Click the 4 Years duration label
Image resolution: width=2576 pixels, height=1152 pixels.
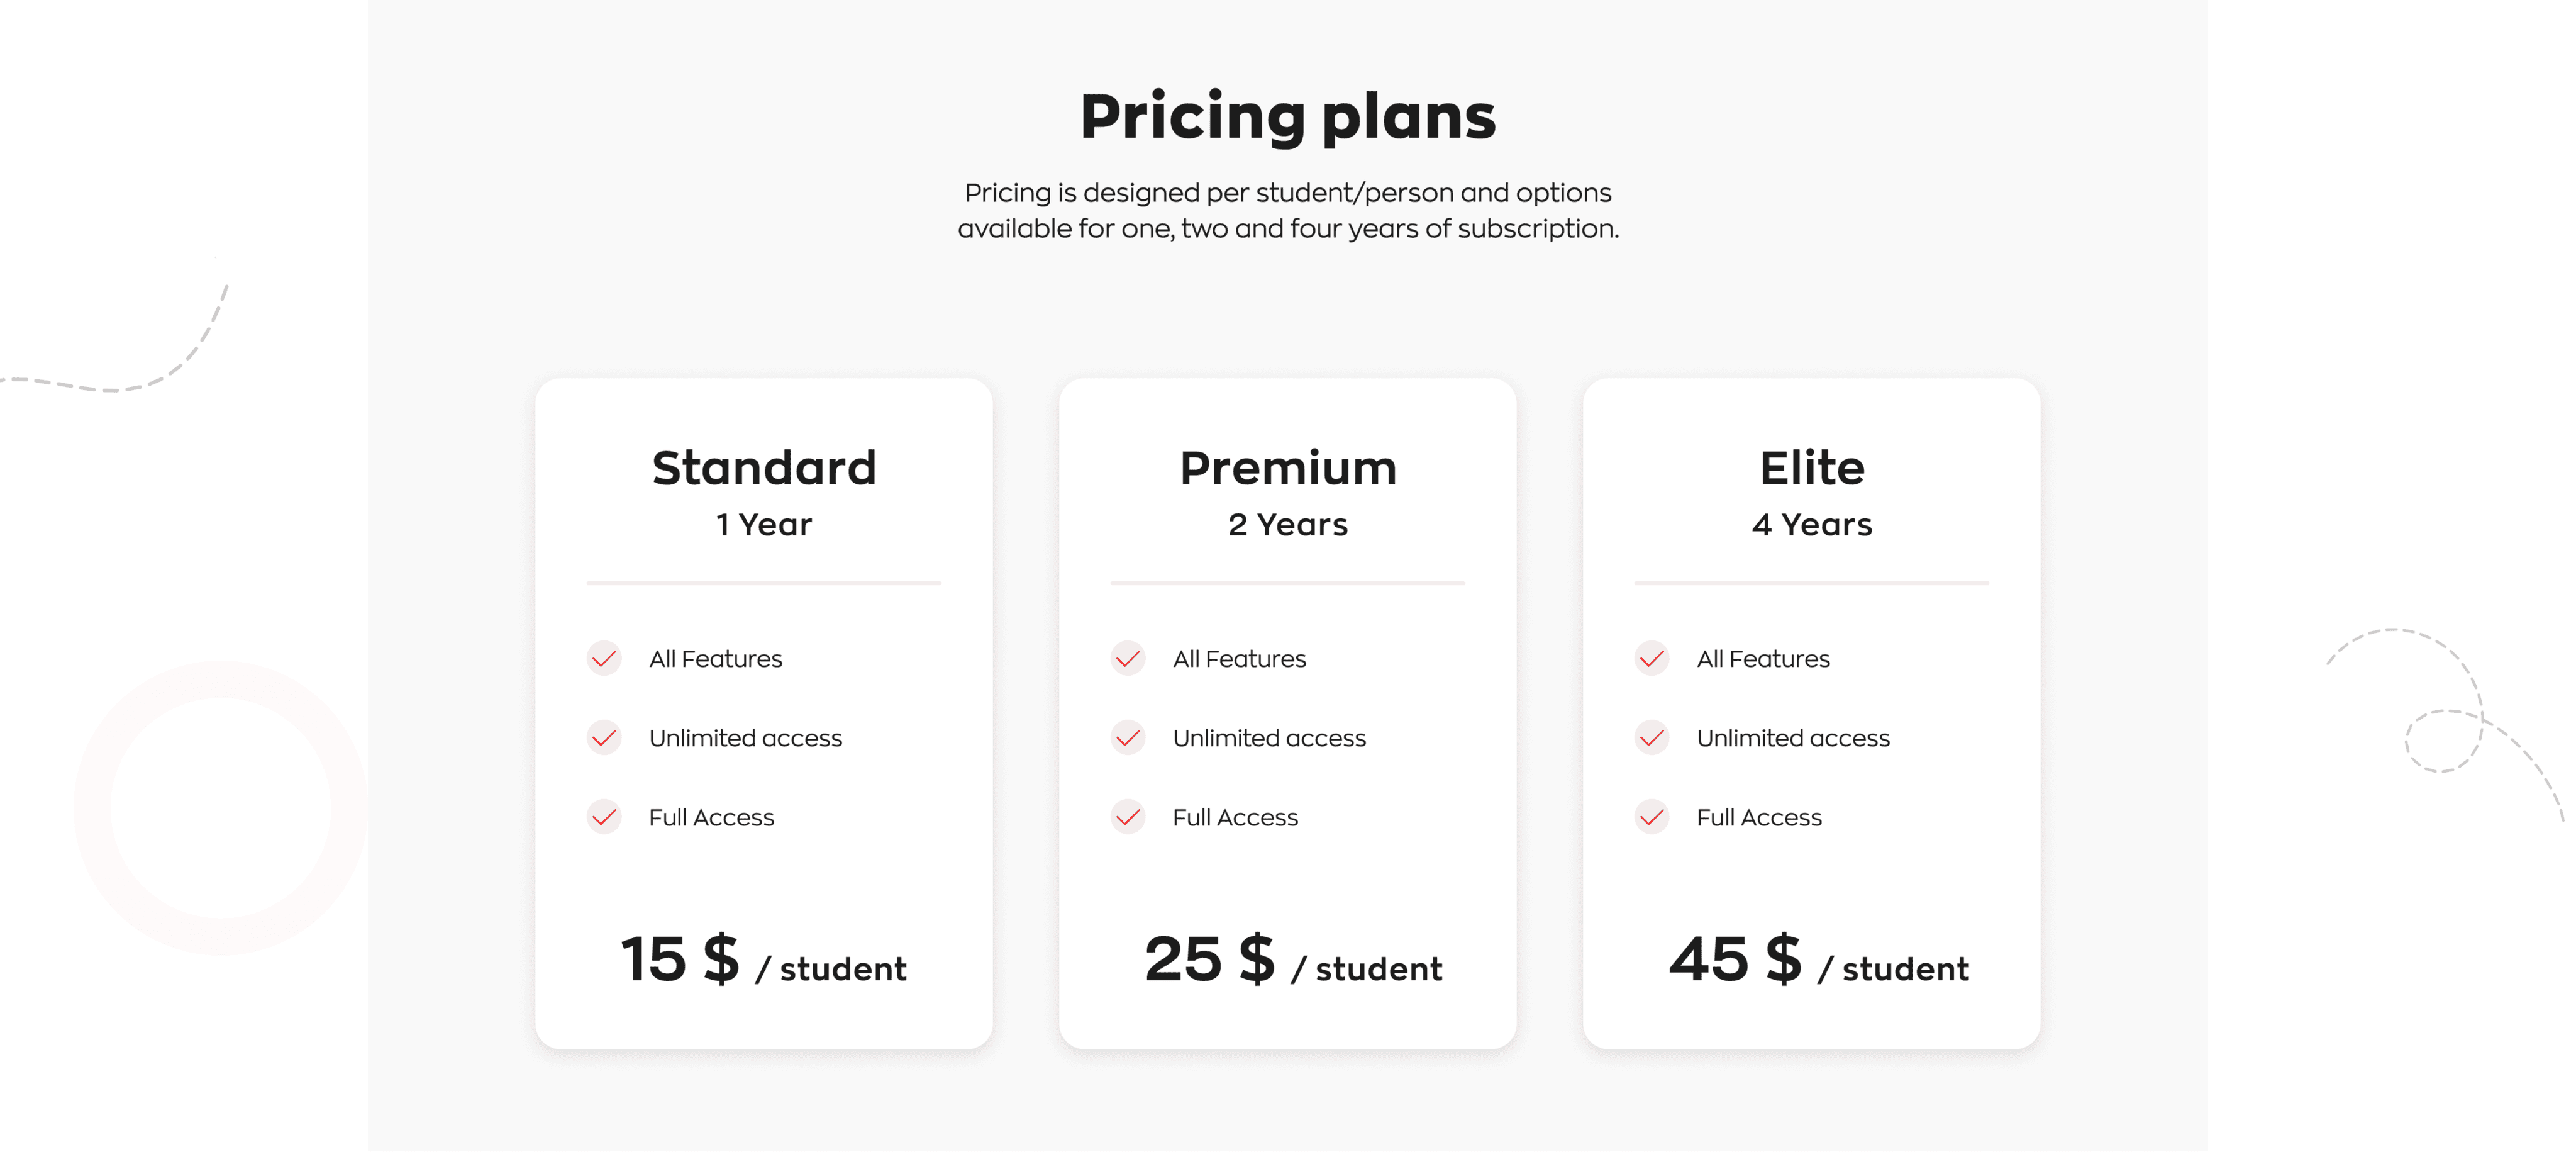1812,525
